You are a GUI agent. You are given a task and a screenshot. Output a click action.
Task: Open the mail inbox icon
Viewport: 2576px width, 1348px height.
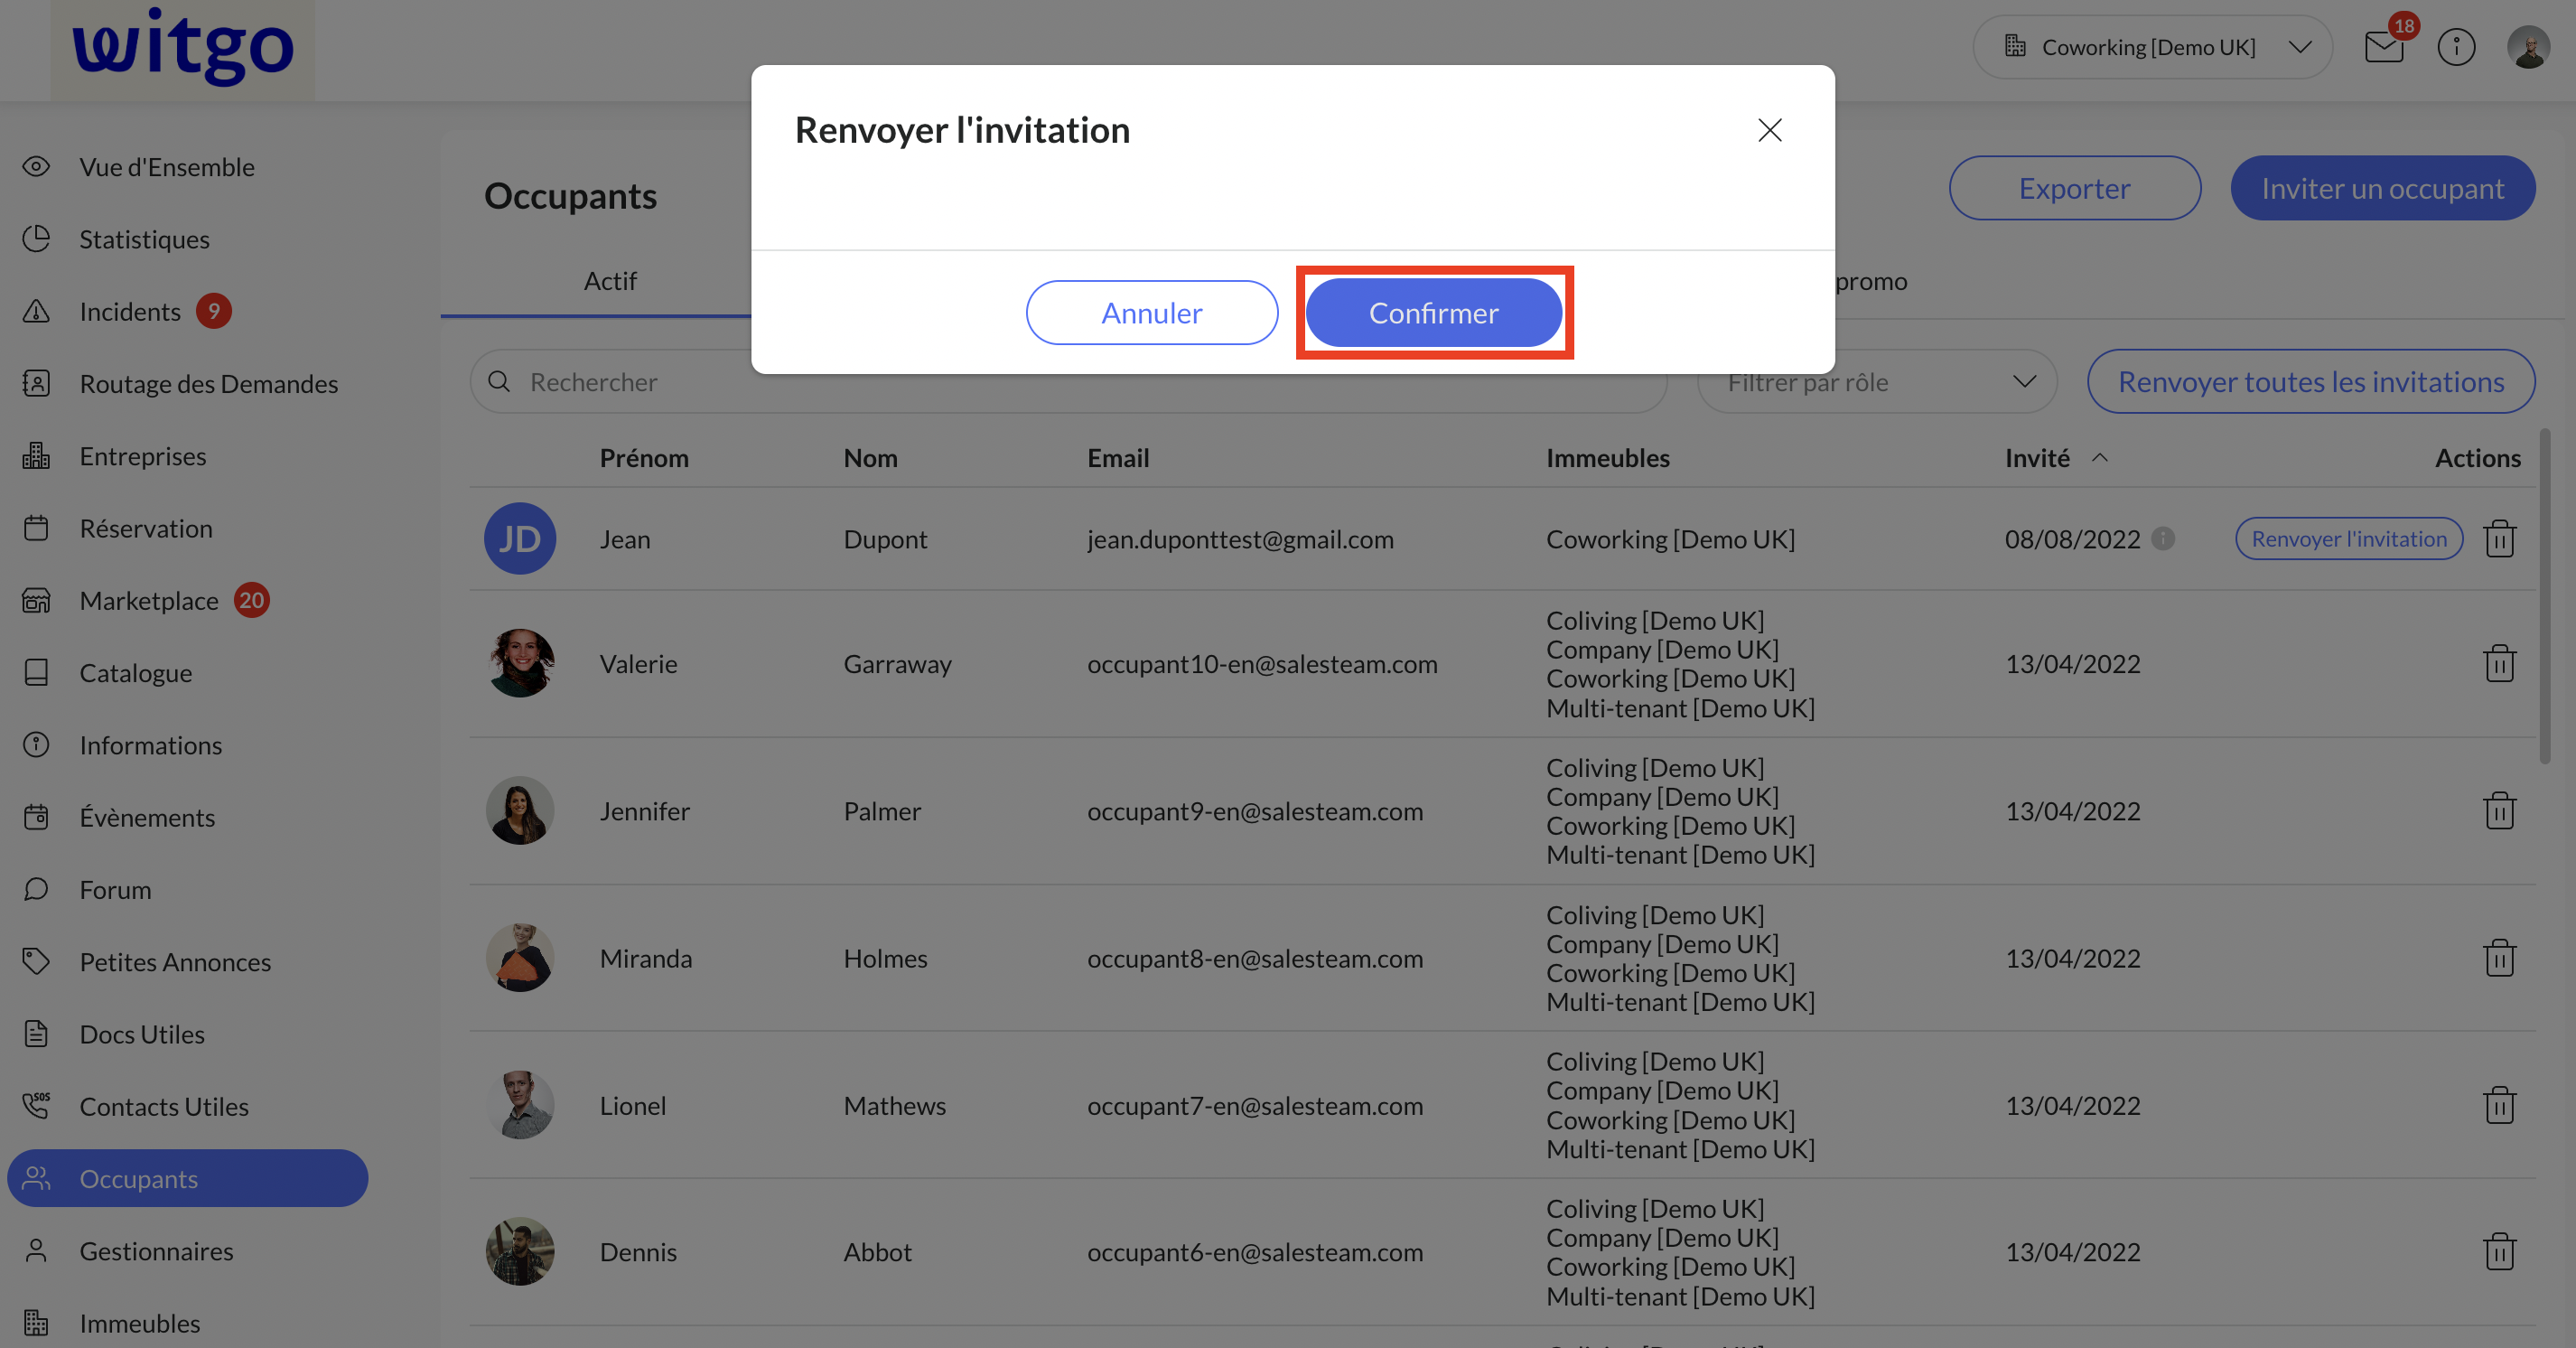pyautogui.click(x=2384, y=47)
